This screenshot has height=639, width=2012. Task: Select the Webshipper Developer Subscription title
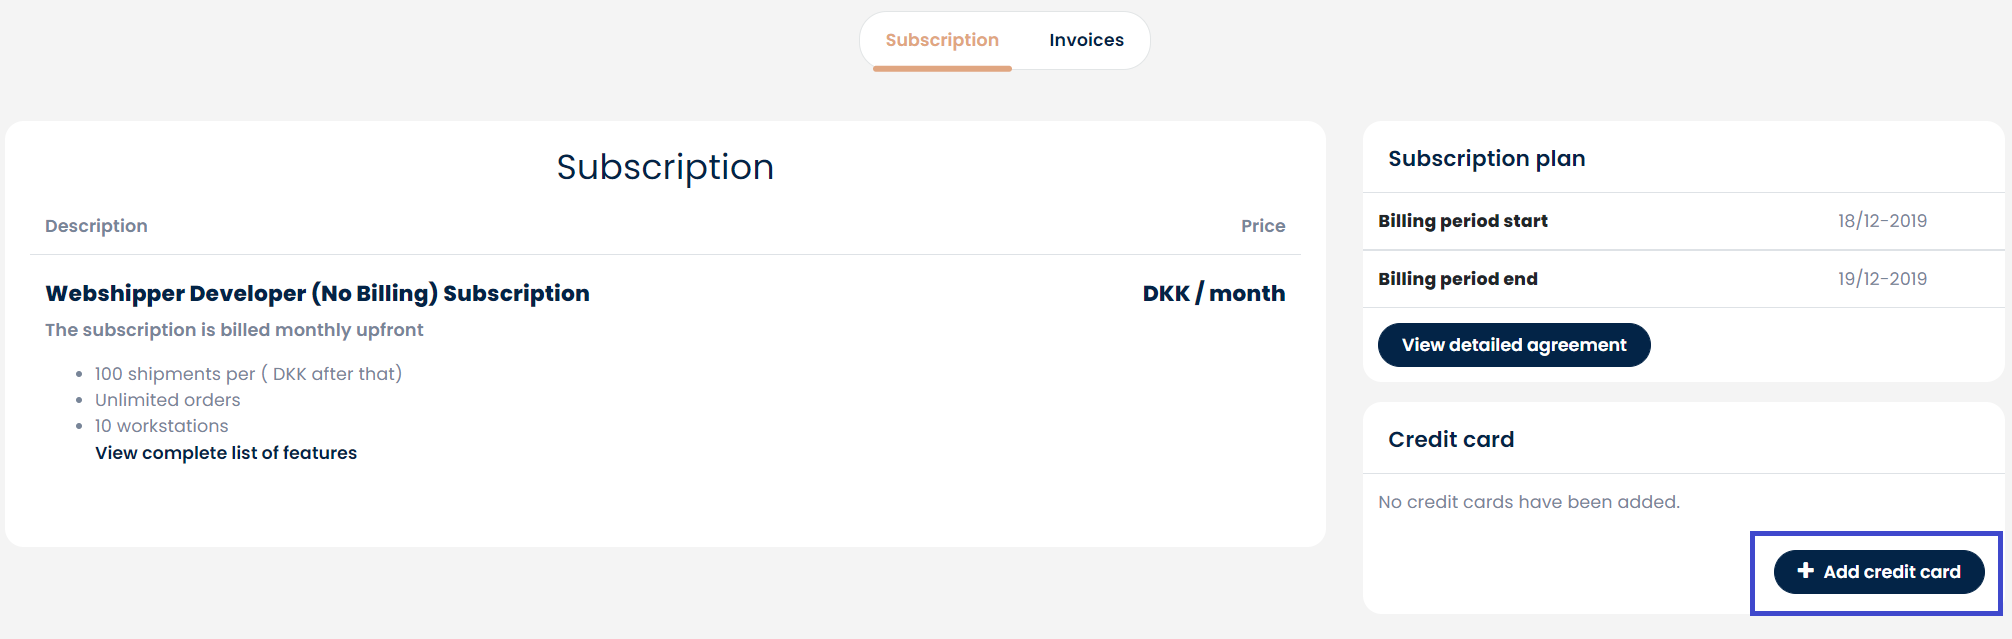(317, 293)
